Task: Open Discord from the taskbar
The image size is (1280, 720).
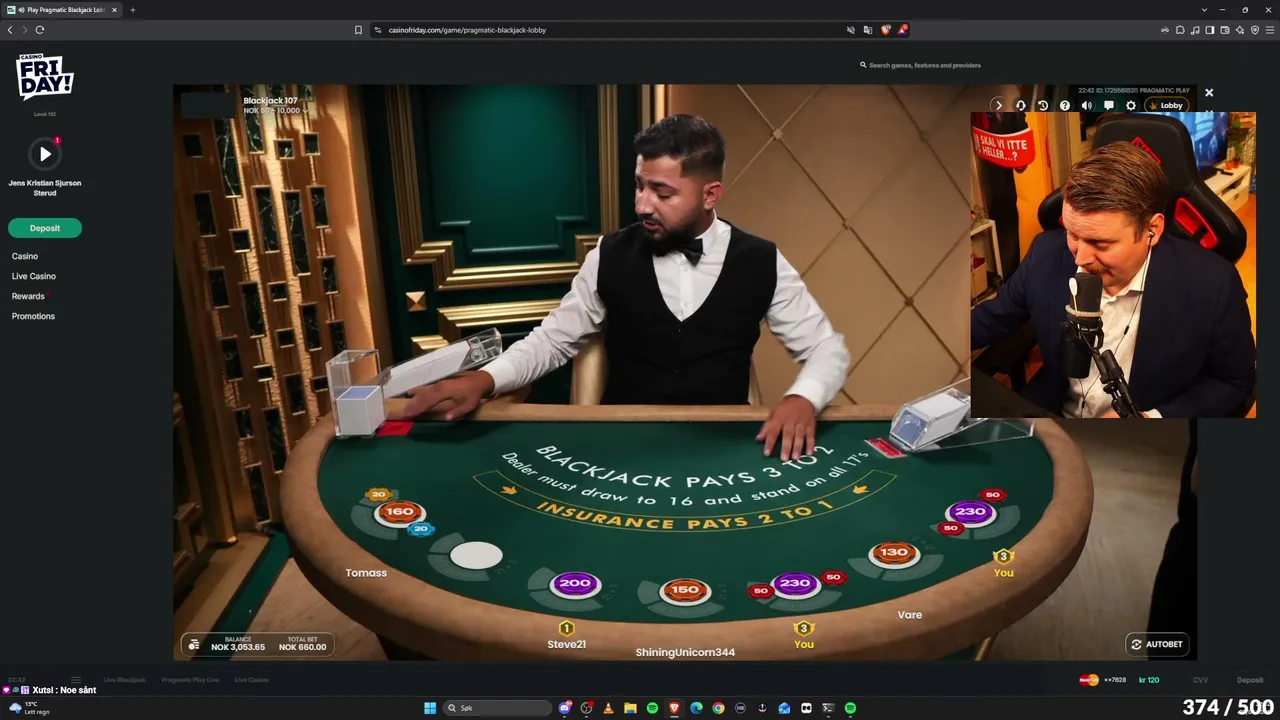Action: pyautogui.click(x=565, y=708)
